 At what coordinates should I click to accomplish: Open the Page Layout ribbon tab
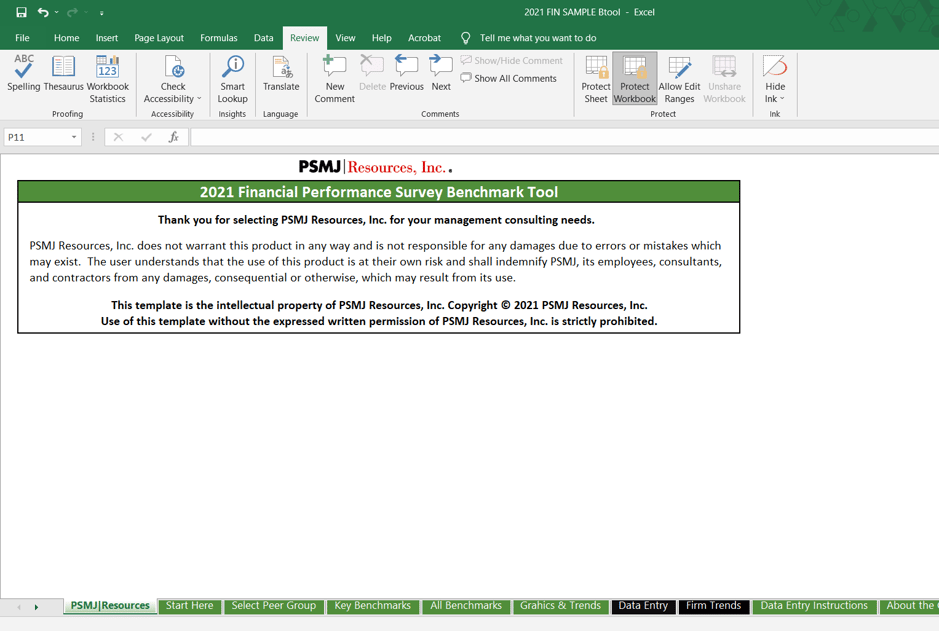click(x=159, y=38)
